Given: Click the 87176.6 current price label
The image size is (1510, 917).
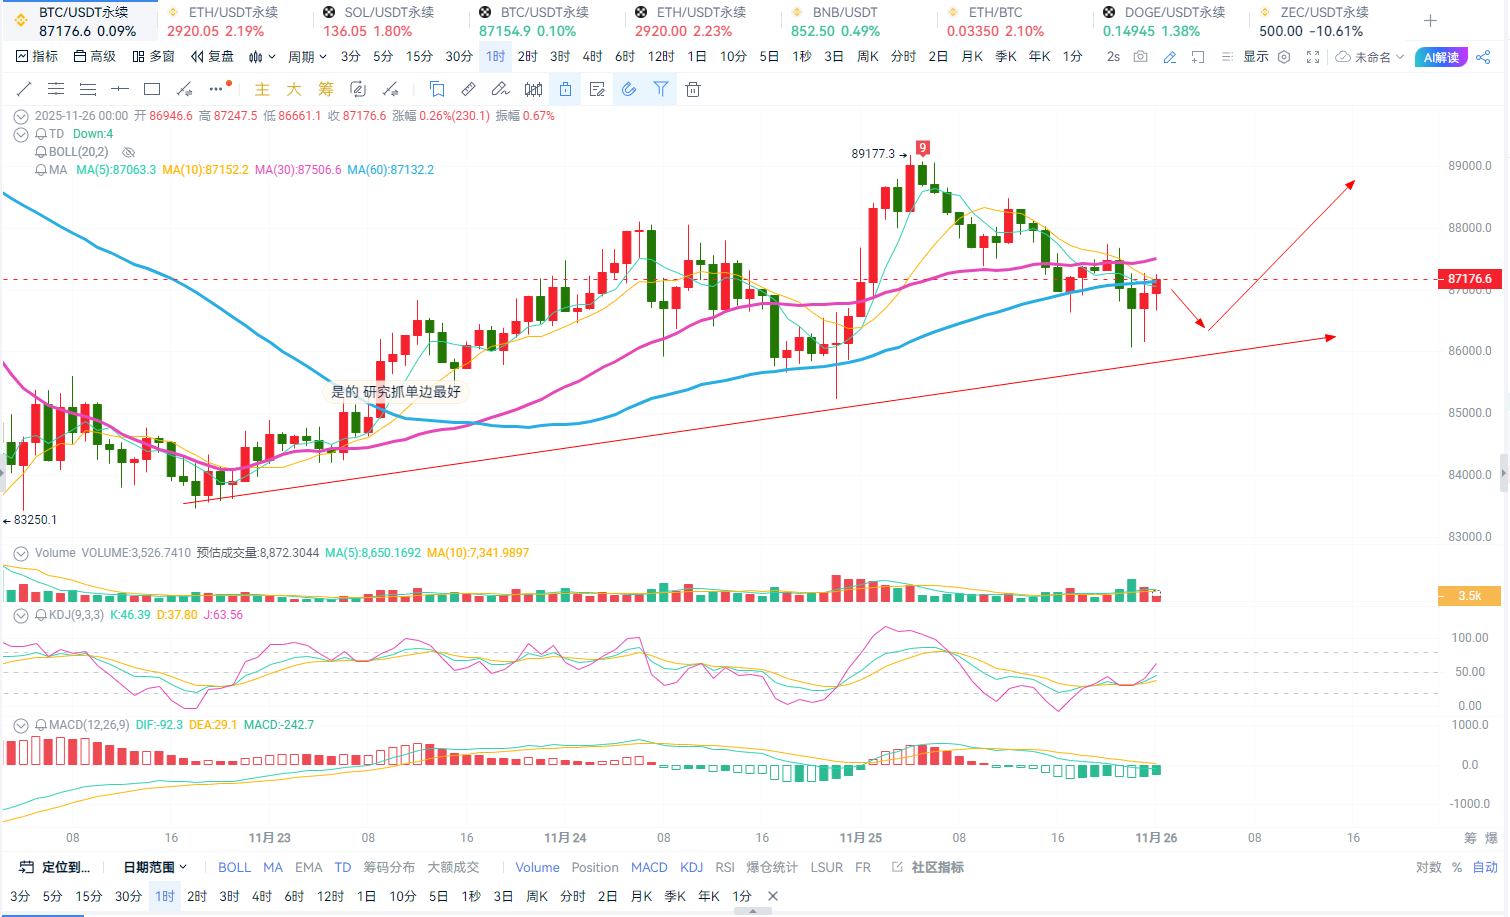Looking at the screenshot, I should pos(1469,279).
